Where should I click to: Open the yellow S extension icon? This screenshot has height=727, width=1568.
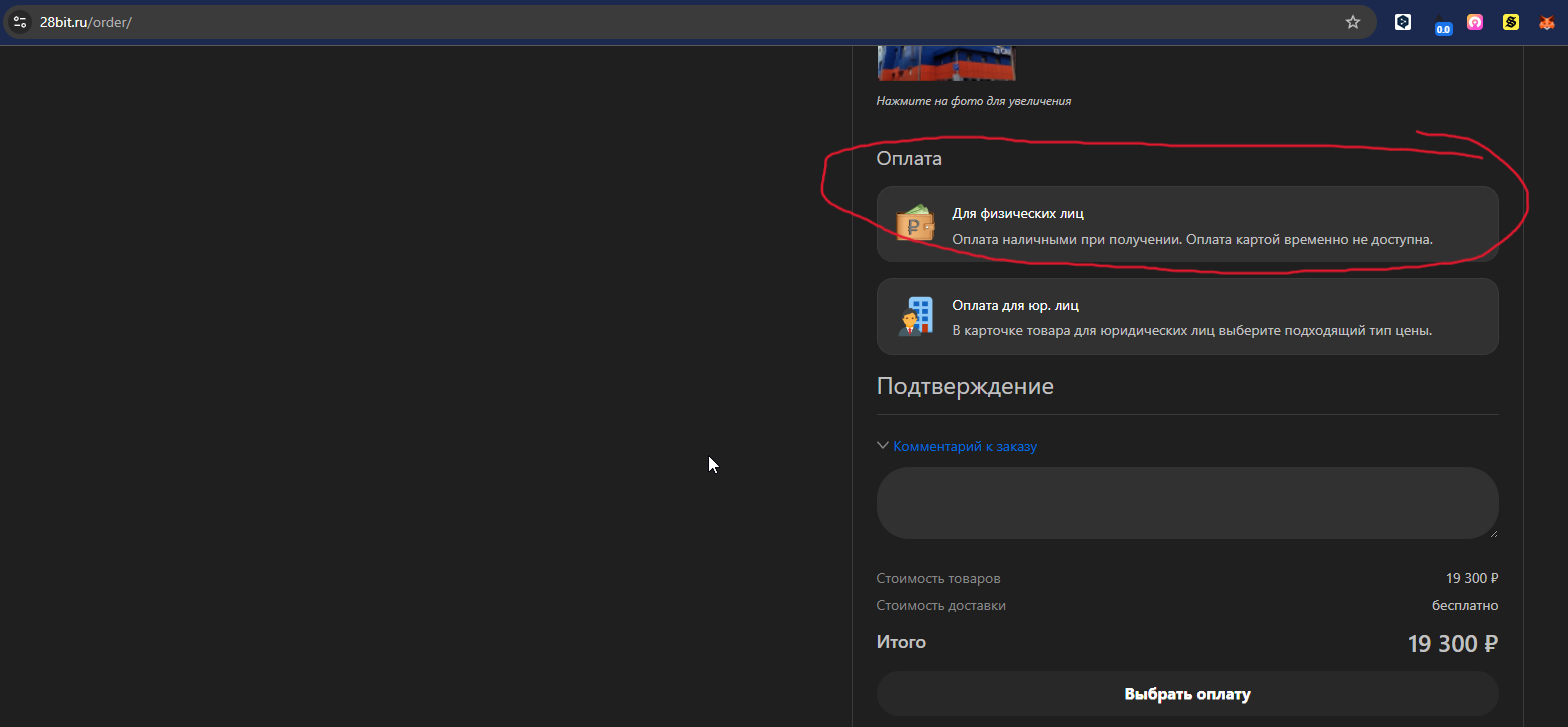coord(1511,22)
